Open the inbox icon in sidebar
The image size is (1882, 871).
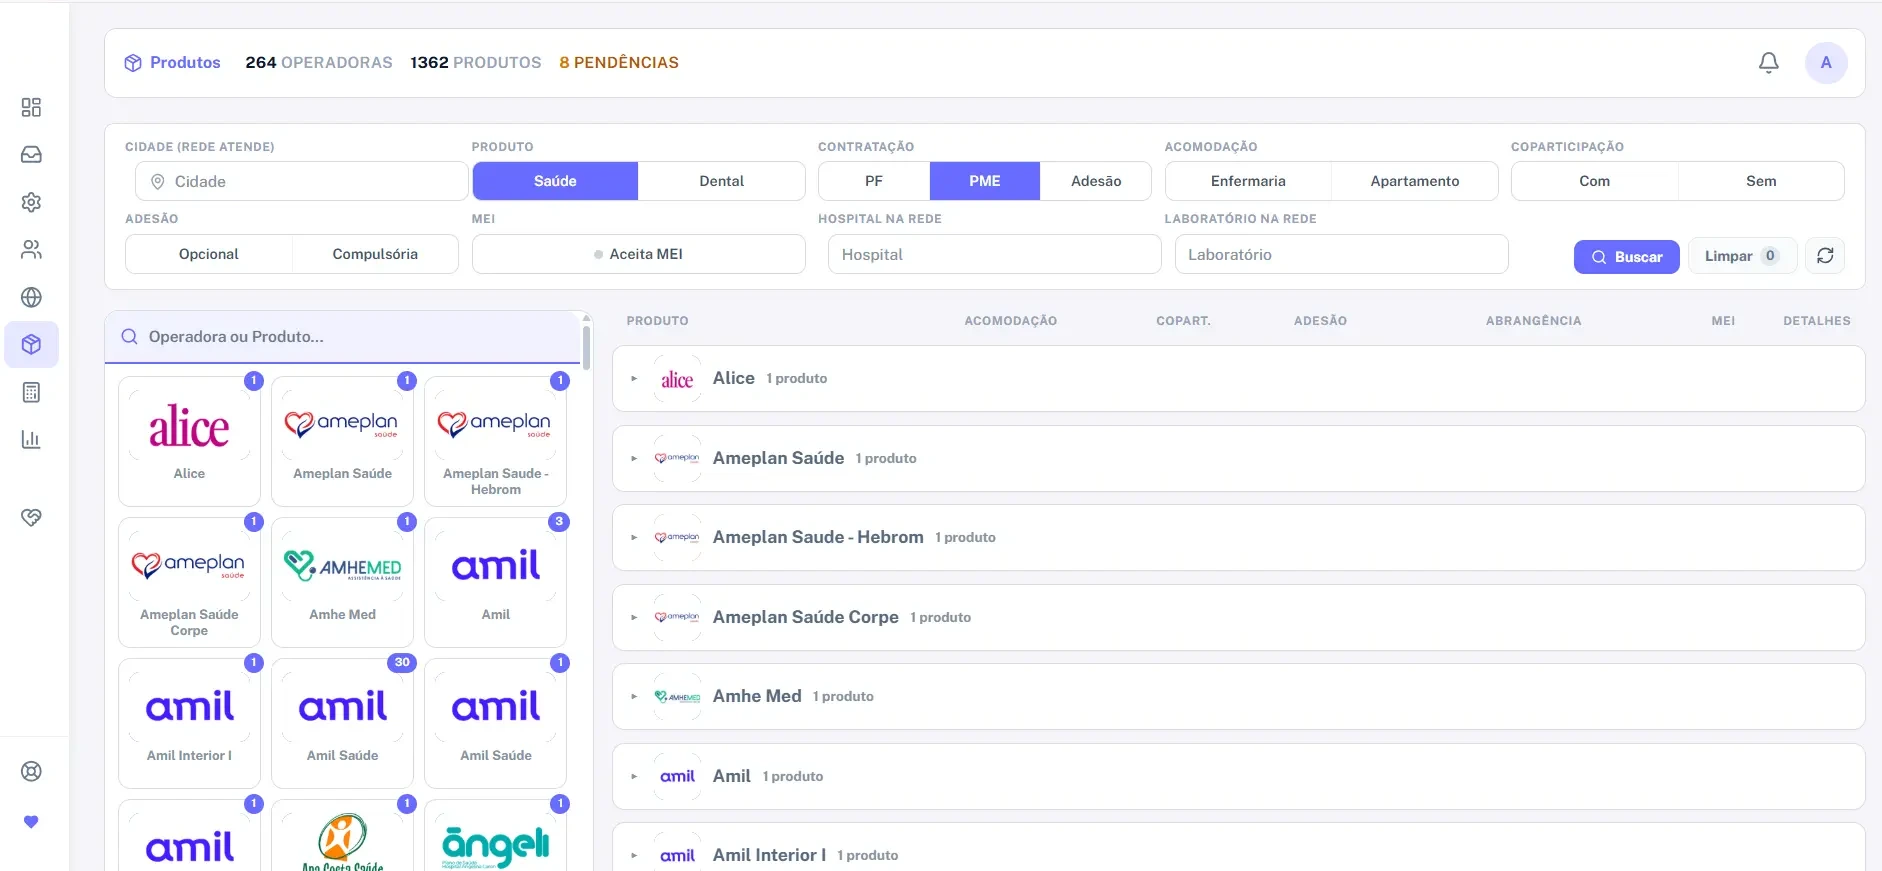(x=31, y=154)
